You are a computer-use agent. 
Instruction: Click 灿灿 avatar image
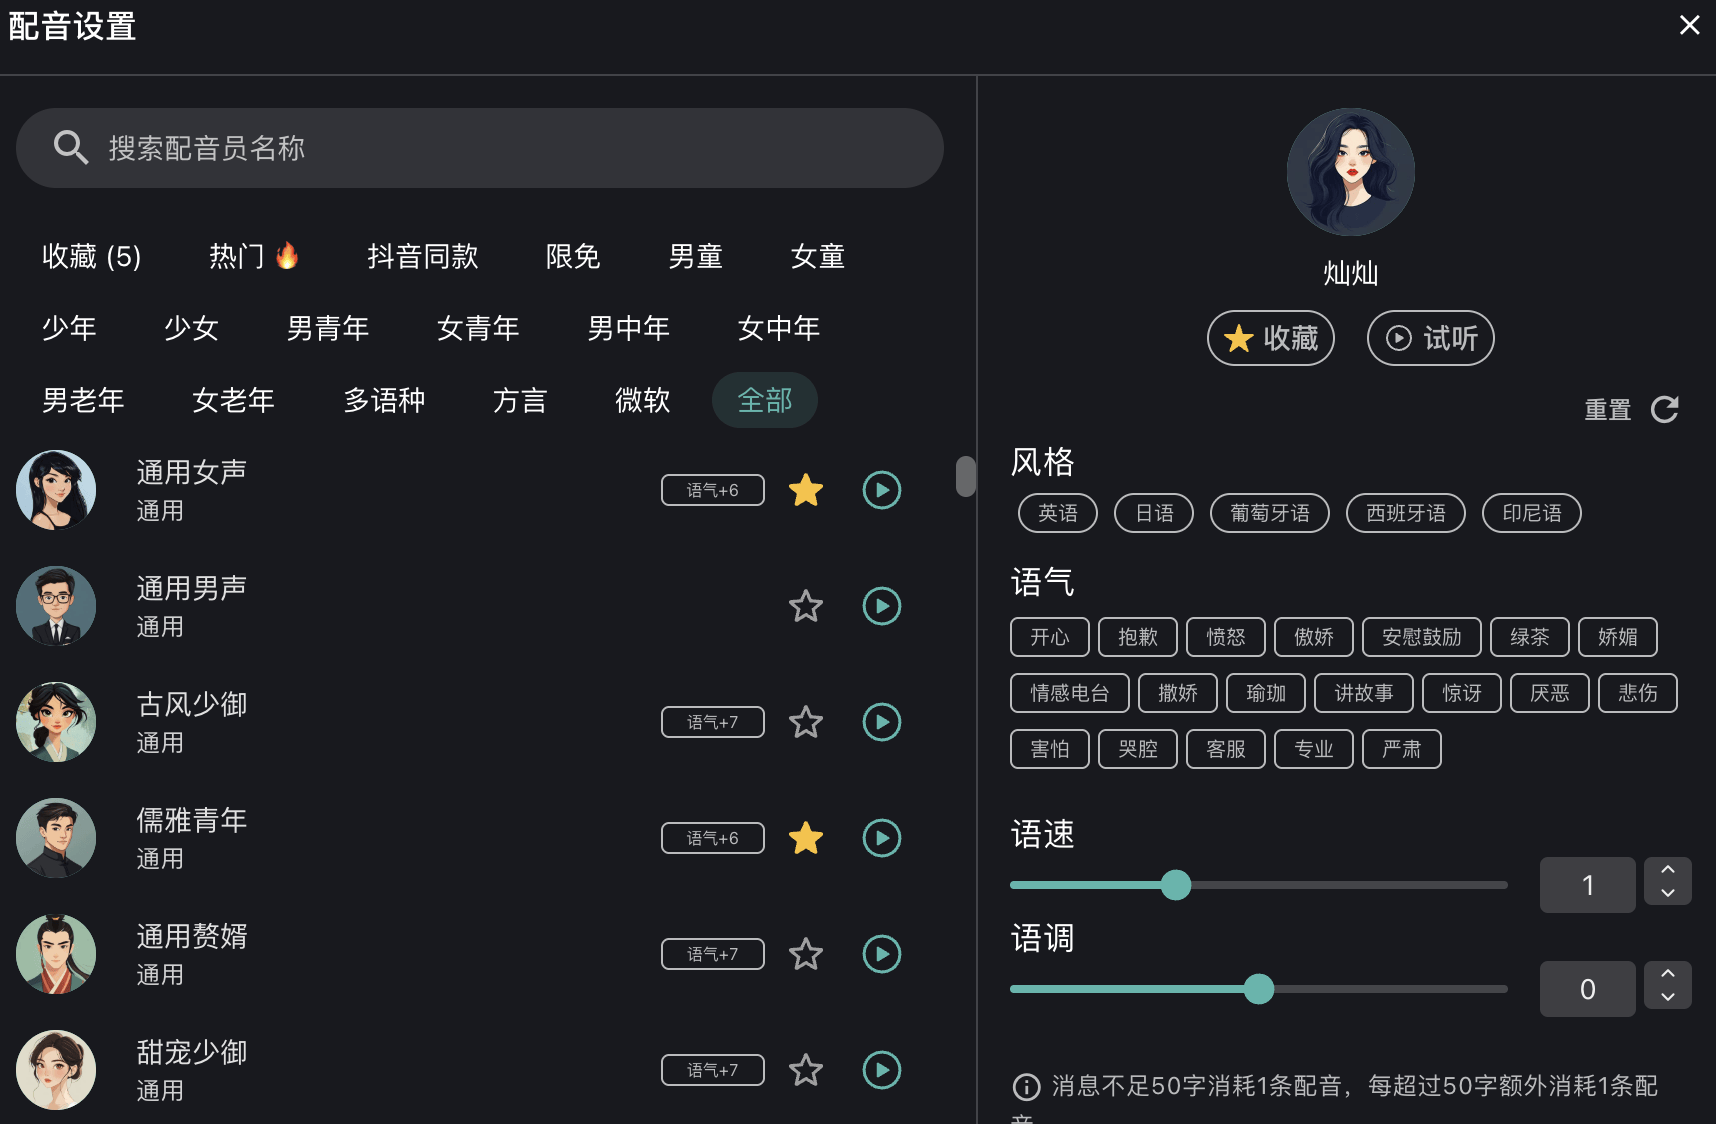tap(1350, 172)
